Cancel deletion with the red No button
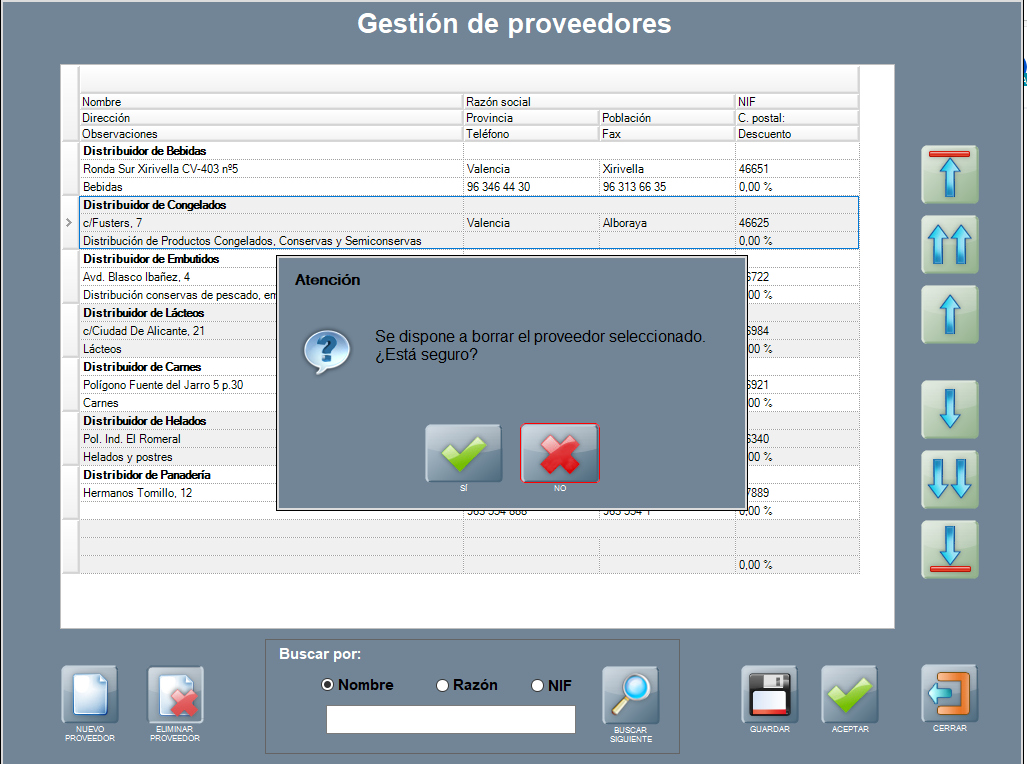The width and height of the screenshot is (1027, 764). click(559, 453)
